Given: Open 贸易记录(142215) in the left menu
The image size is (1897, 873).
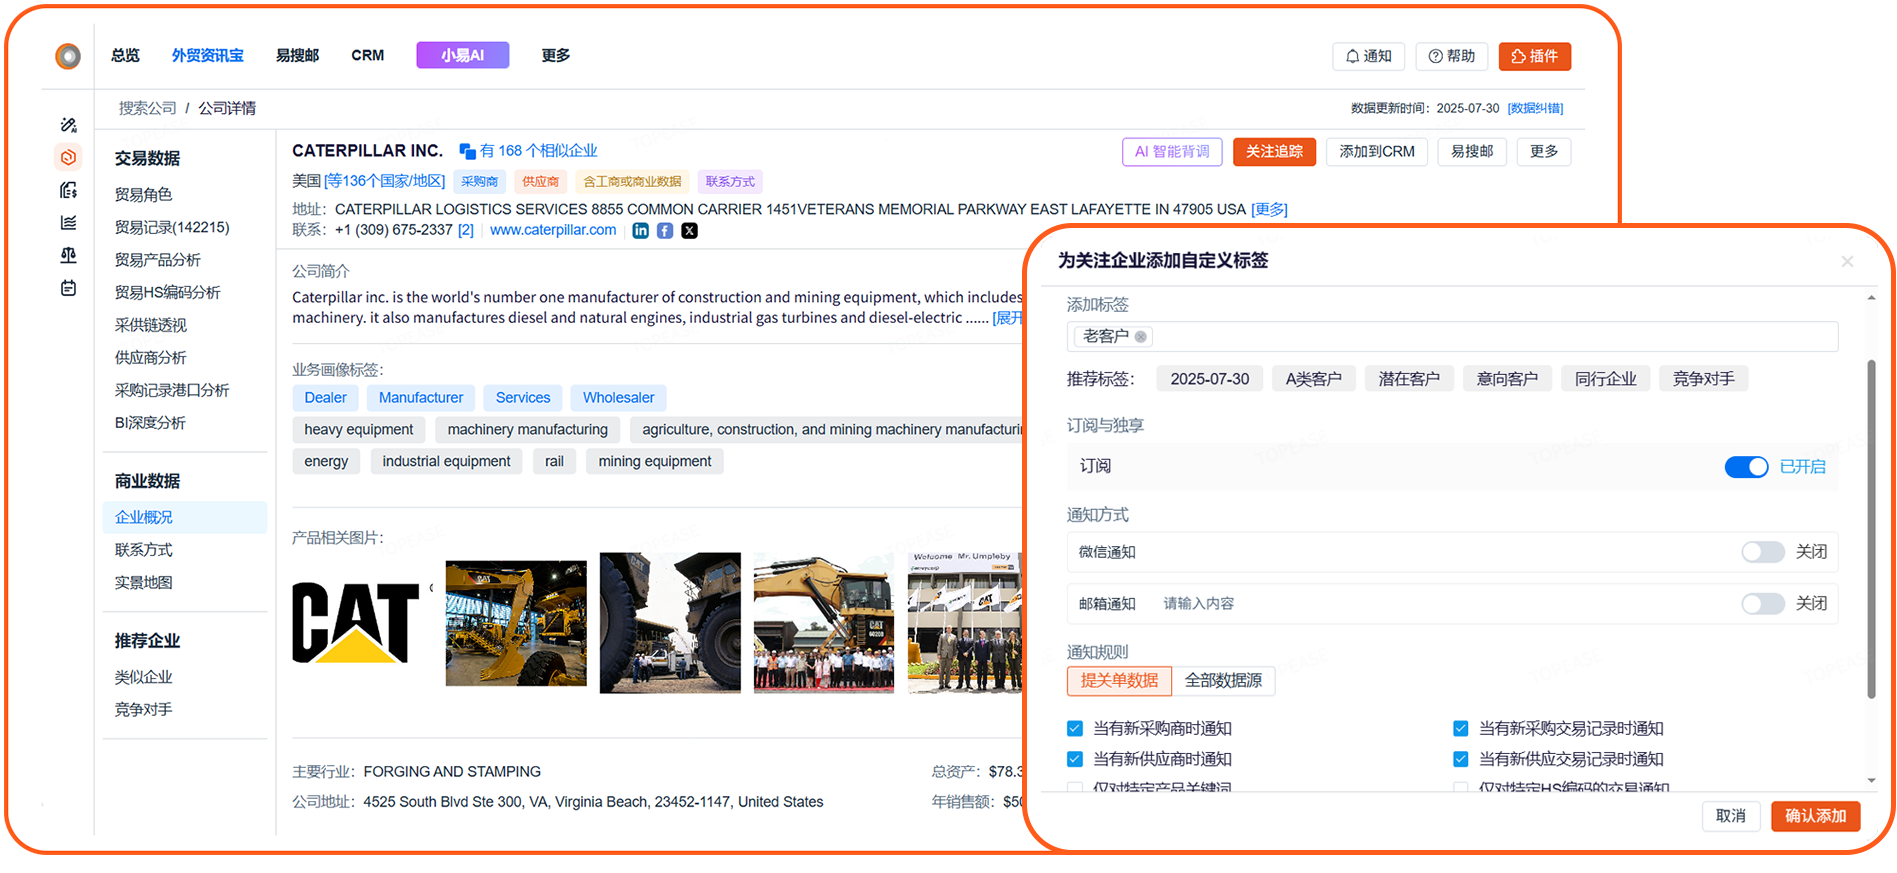Looking at the screenshot, I should click(172, 228).
